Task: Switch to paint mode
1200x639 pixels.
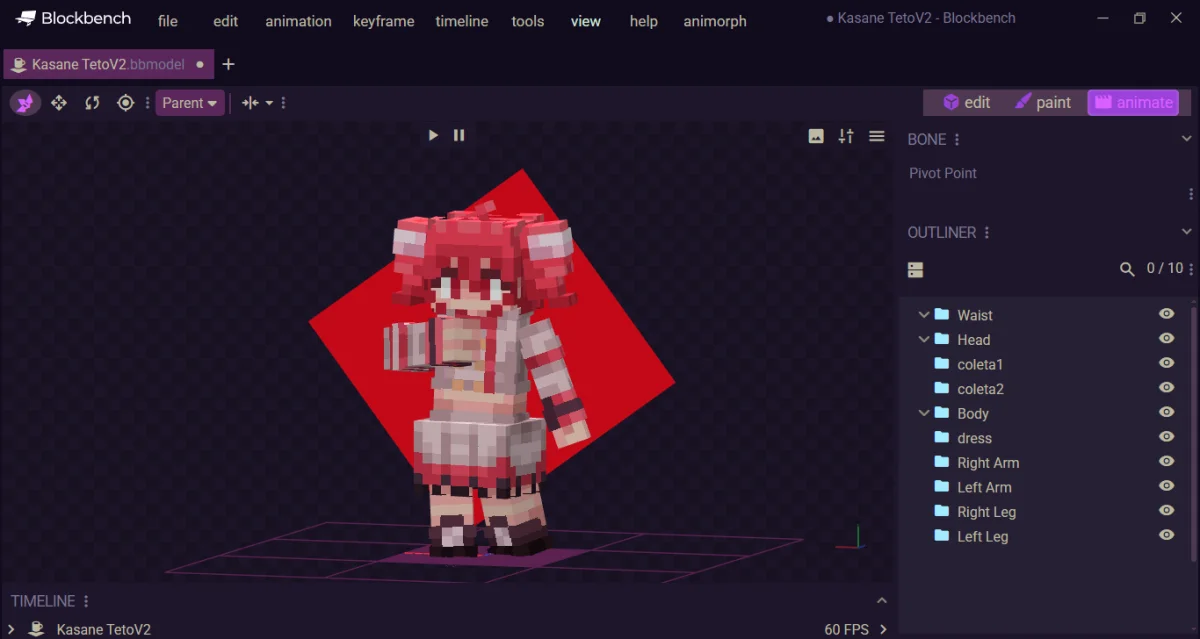Action: click(x=1042, y=102)
